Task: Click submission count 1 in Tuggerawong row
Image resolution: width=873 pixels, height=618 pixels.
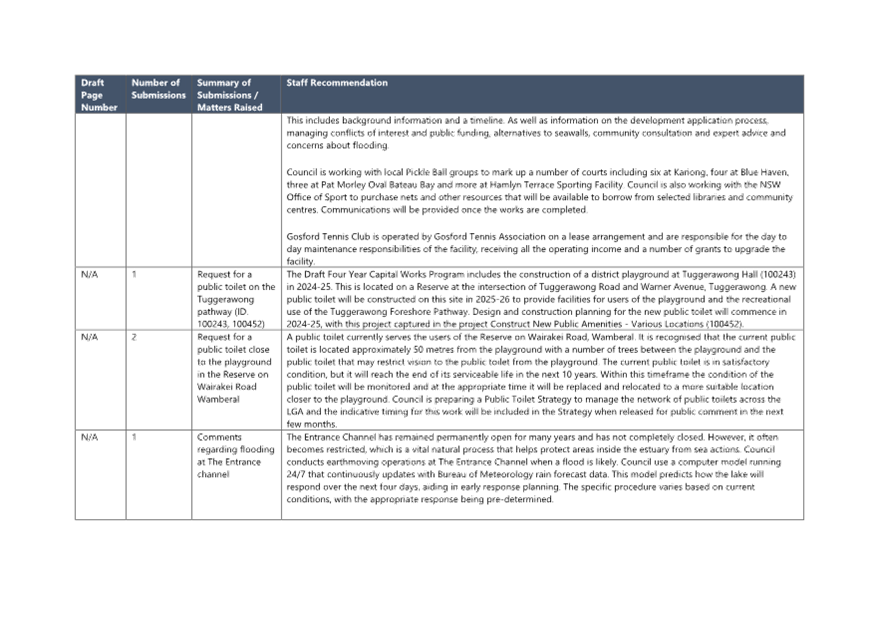Action: click(134, 274)
